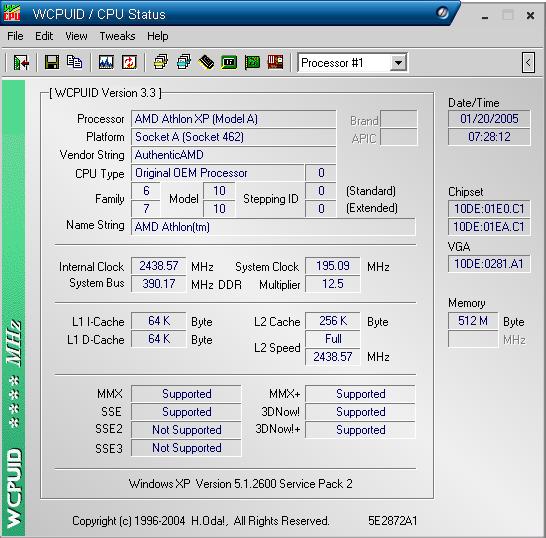Click the L1 D-Cache 64 K value
The image size is (546, 538).
pos(158,339)
